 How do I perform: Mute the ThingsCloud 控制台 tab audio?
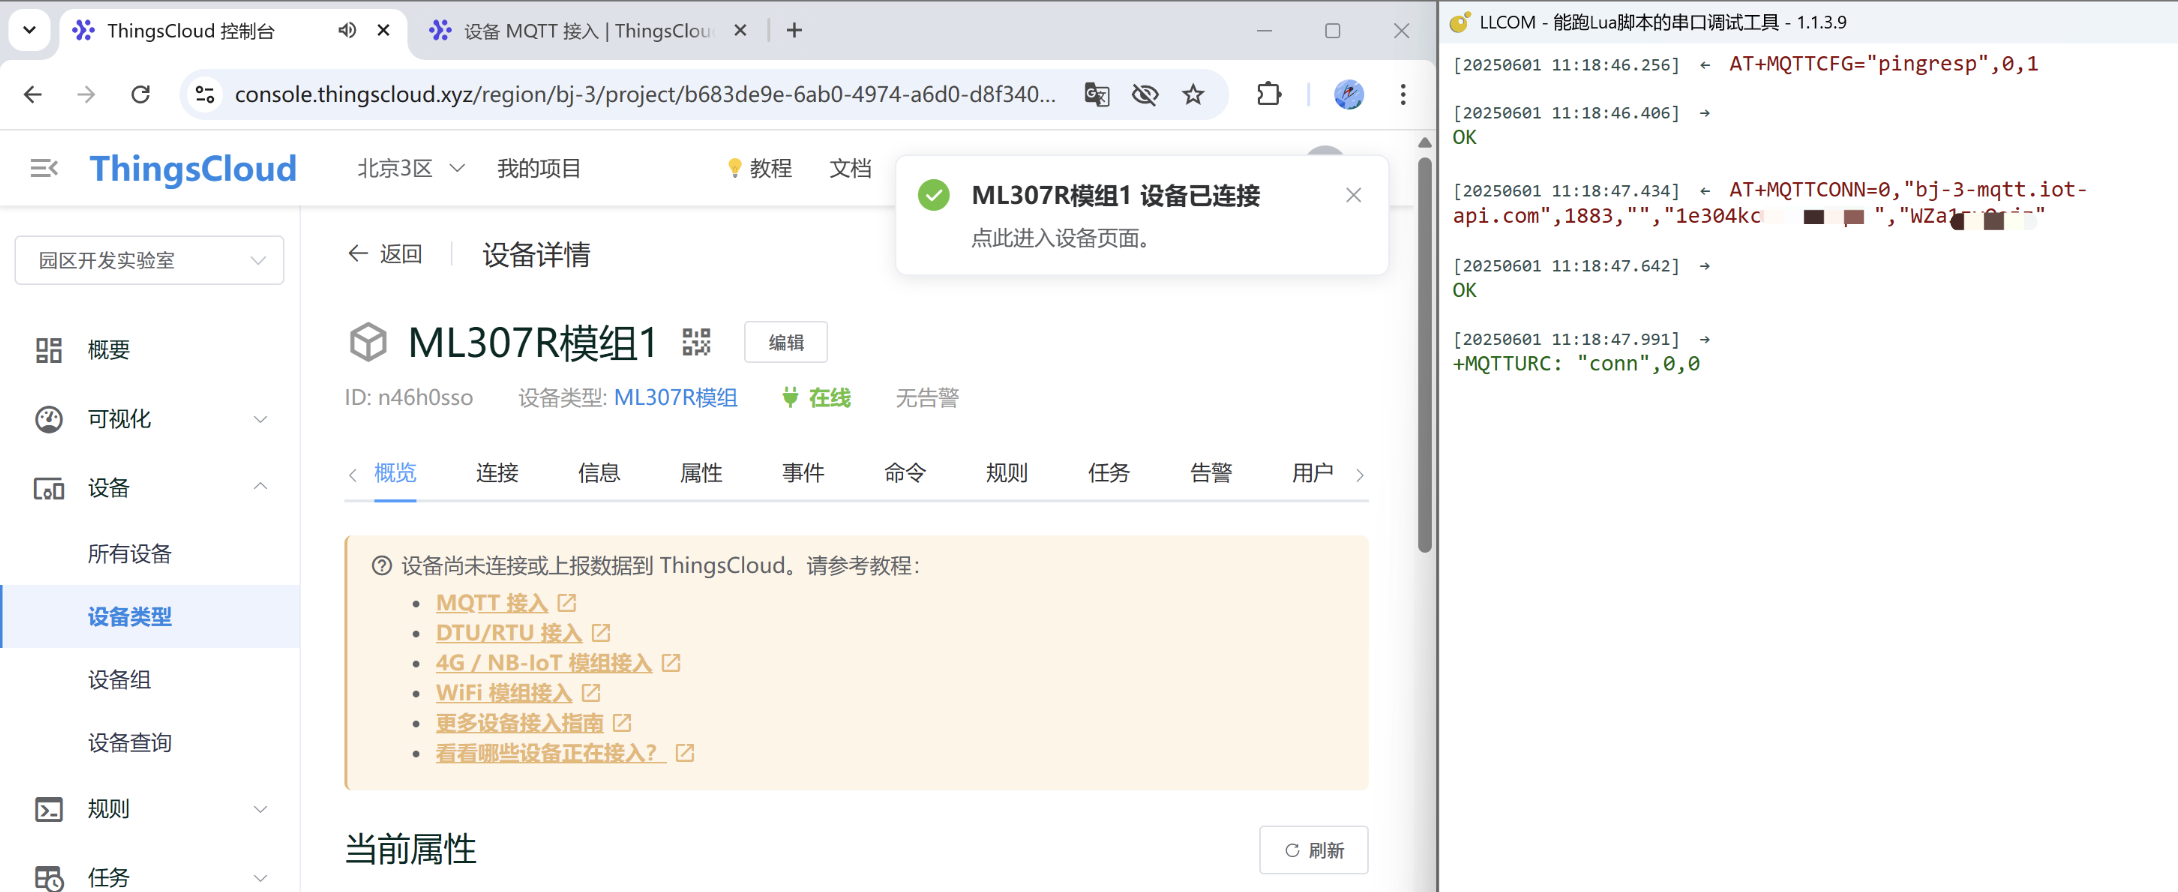tap(347, 30)
